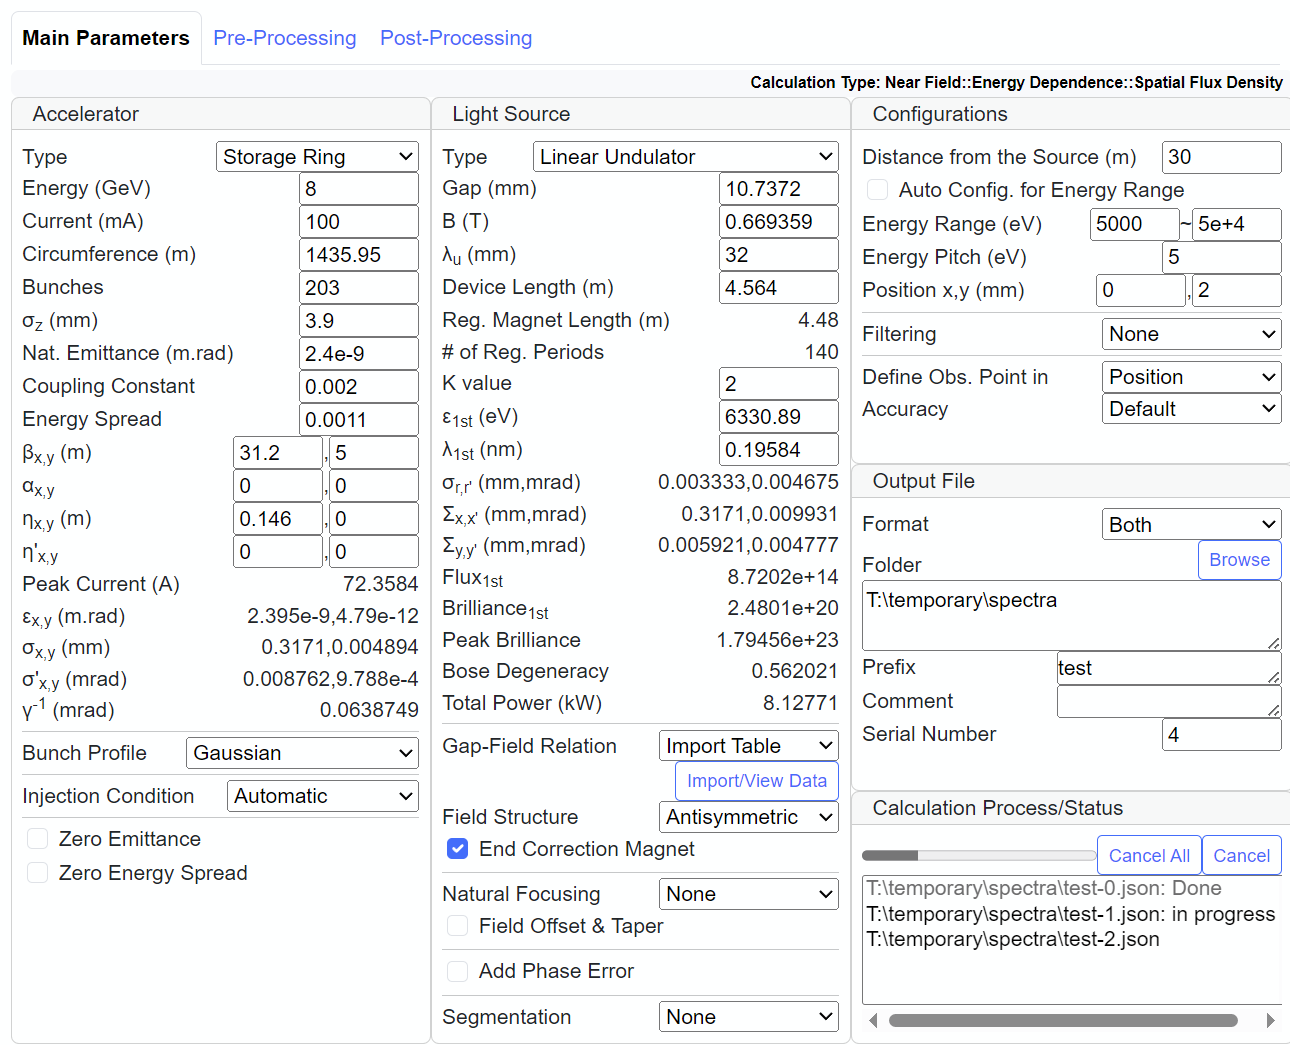Enable the Add Phase Error option
Image resolution: width=1290 pixels, height=1045 pixels.
(457, 971)
